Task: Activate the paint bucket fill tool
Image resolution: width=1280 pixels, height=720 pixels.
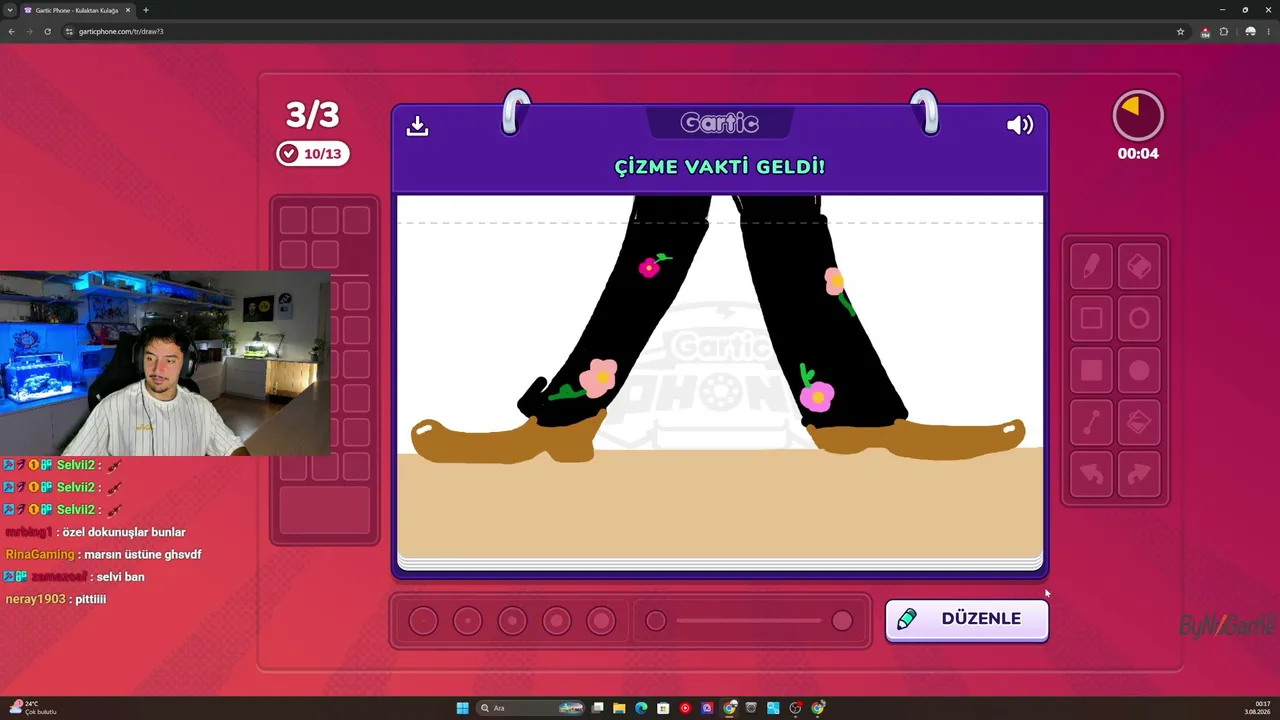Action: tap(1139, 423)
